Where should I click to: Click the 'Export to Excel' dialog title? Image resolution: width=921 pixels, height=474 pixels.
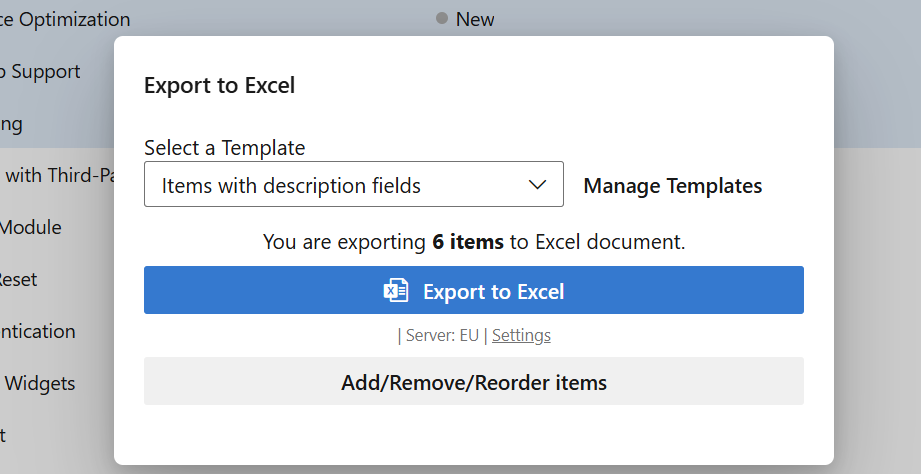point(219,85)
